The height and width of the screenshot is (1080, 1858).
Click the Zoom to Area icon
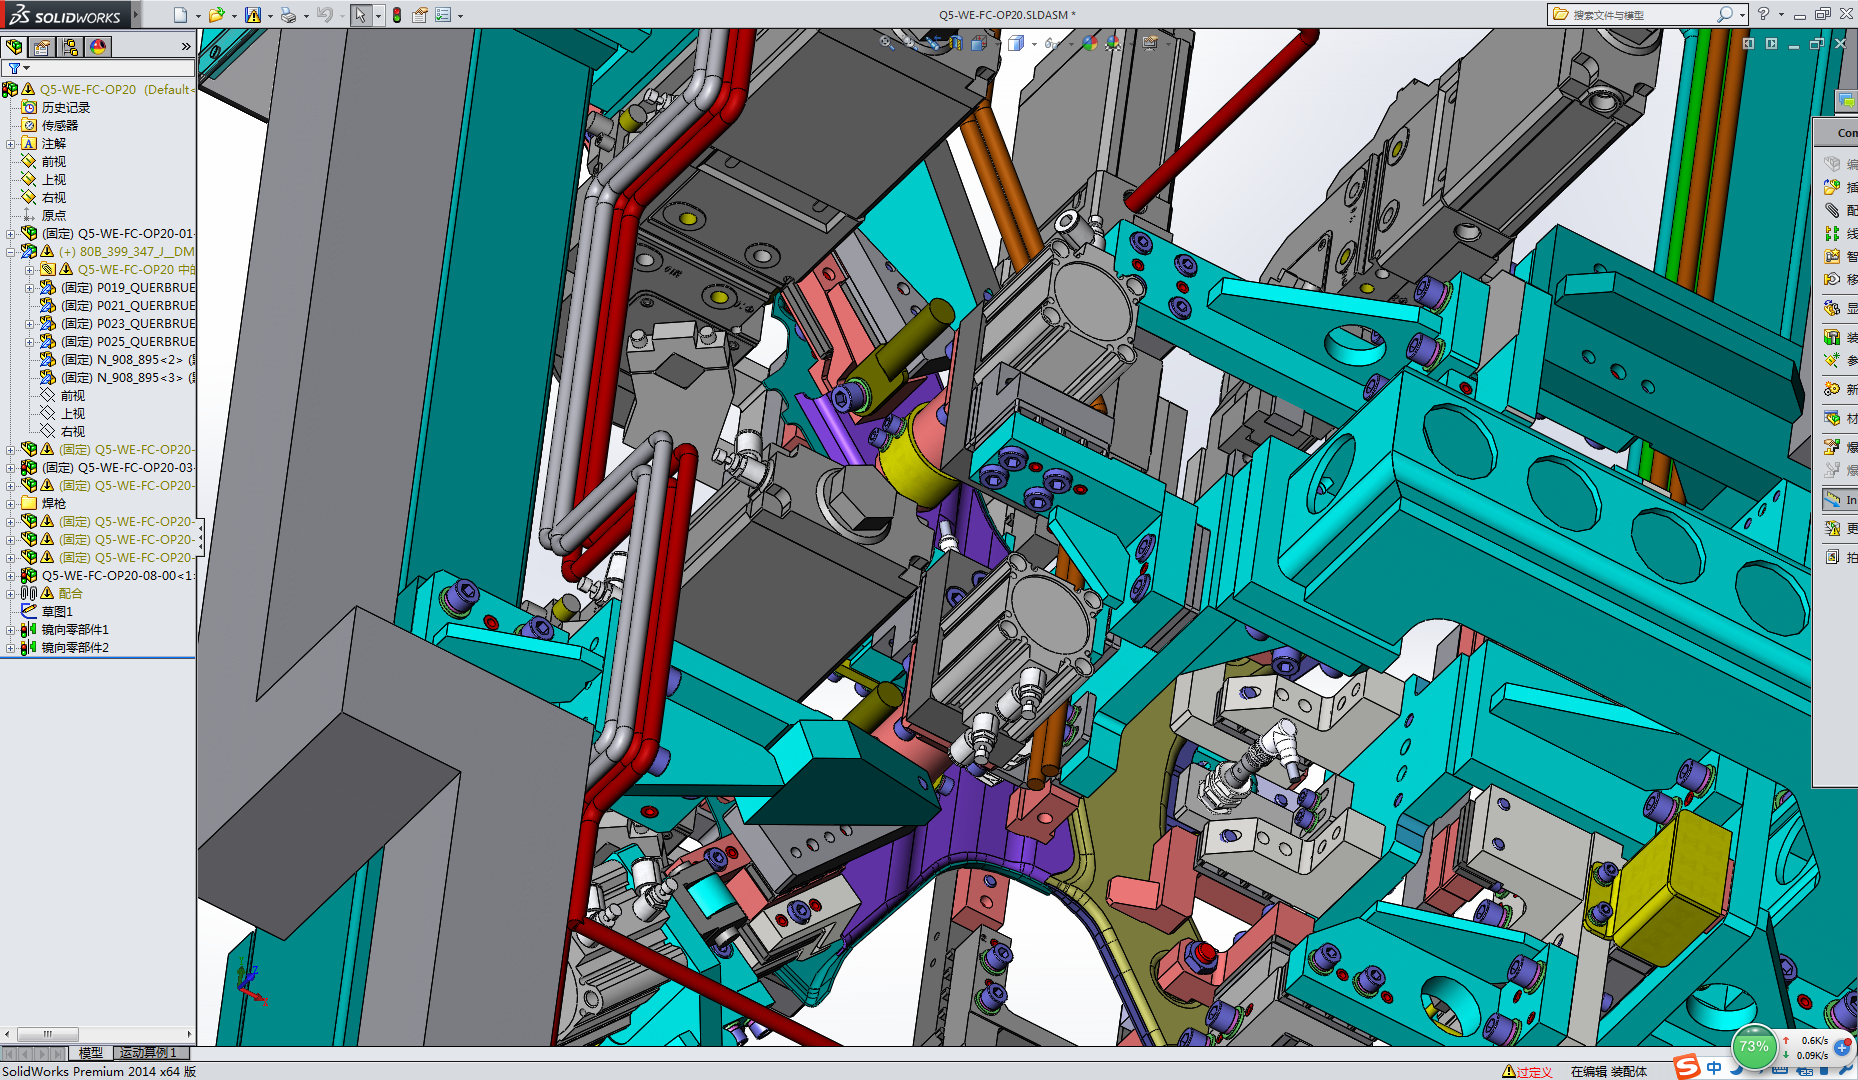(909, 42)
